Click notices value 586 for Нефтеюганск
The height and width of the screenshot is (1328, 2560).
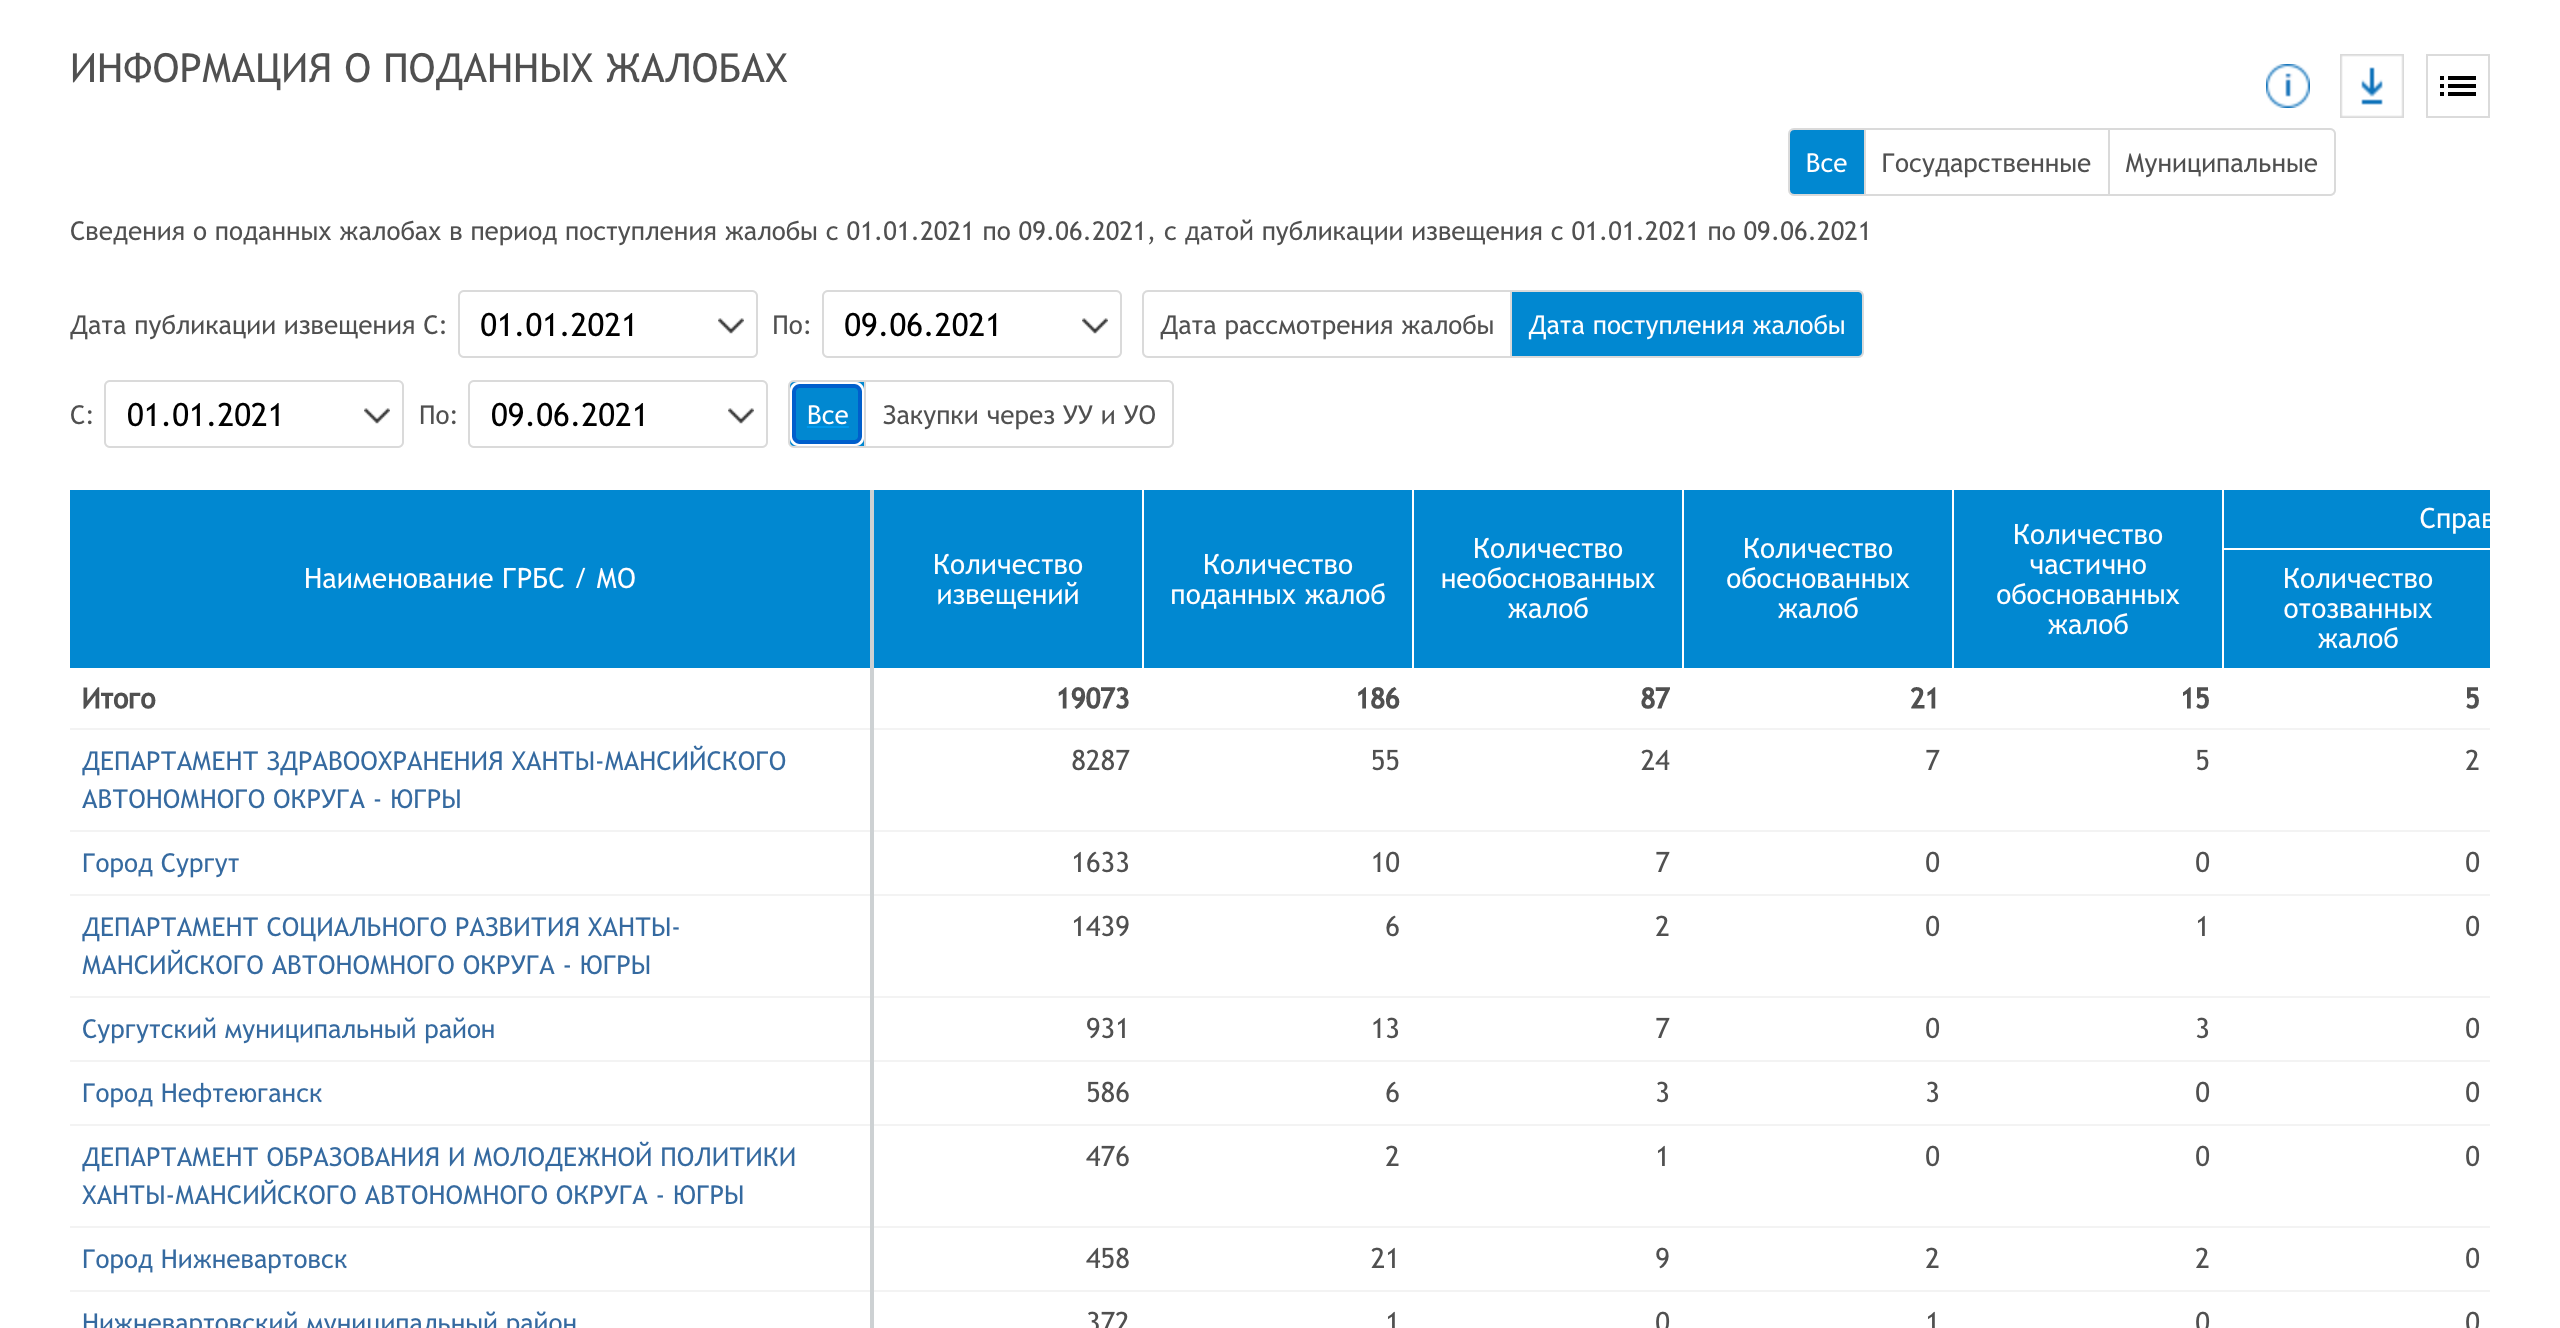[1107, 1093]
